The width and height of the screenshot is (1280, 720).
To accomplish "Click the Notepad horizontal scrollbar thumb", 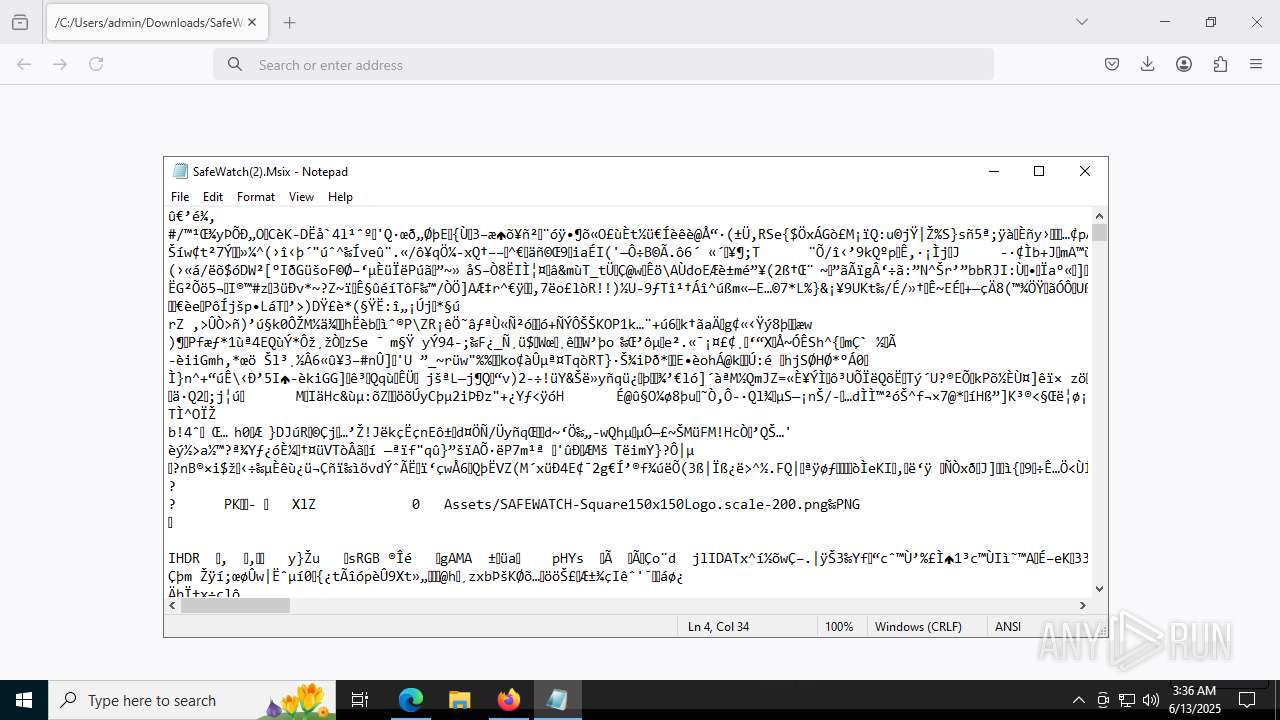I will click(235, 605).
